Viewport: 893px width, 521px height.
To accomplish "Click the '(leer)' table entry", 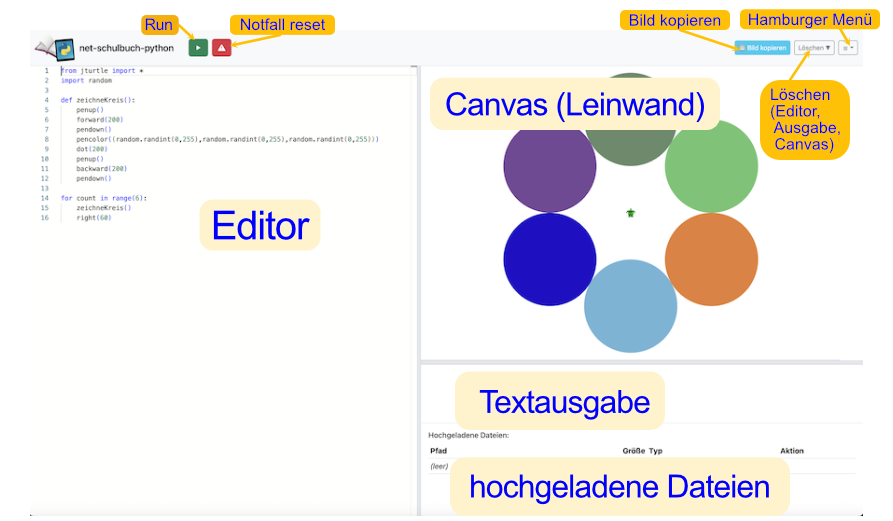I will pyautogui.click(x=439, y=466).
